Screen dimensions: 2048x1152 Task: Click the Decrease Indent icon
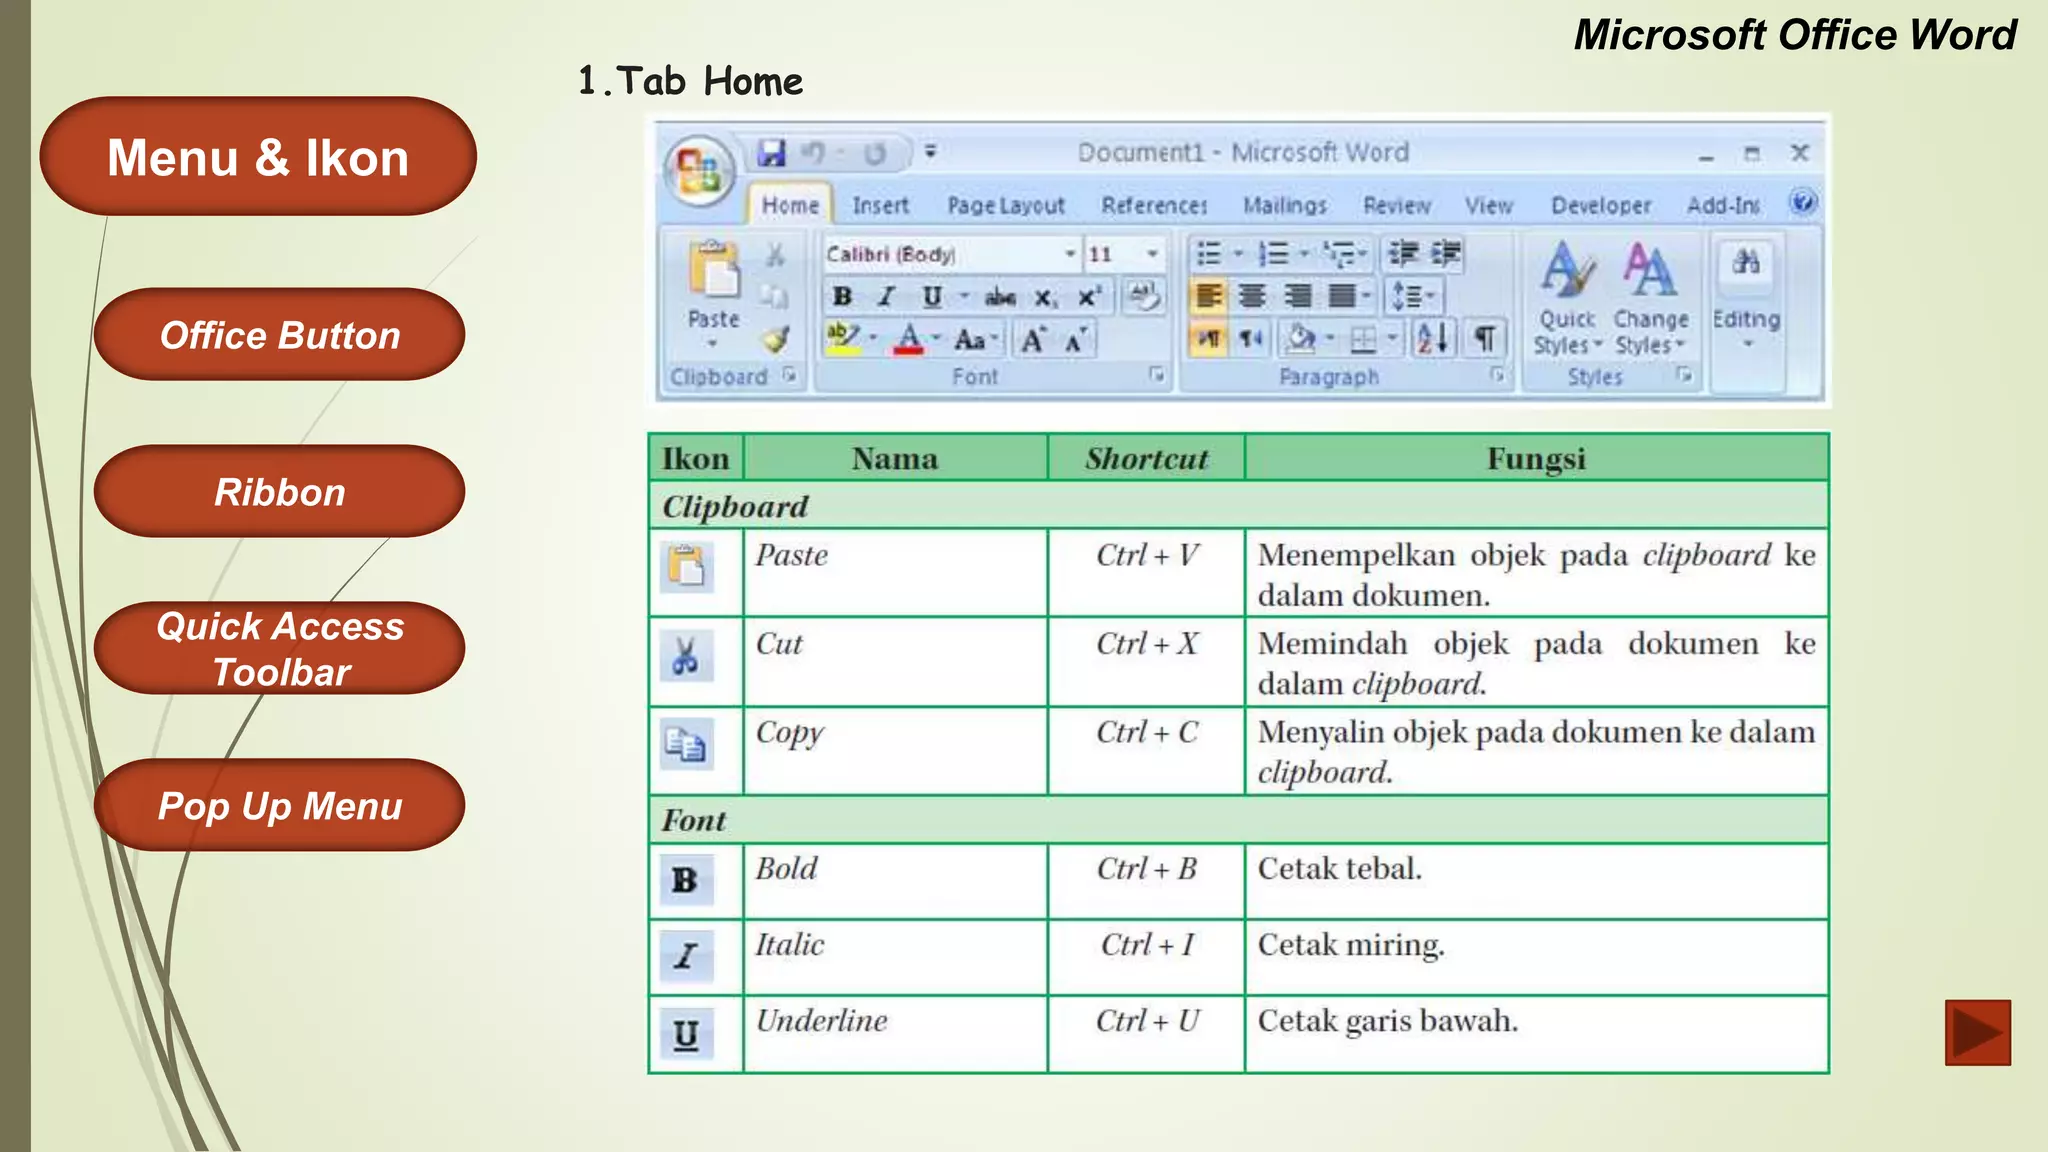1404,254
